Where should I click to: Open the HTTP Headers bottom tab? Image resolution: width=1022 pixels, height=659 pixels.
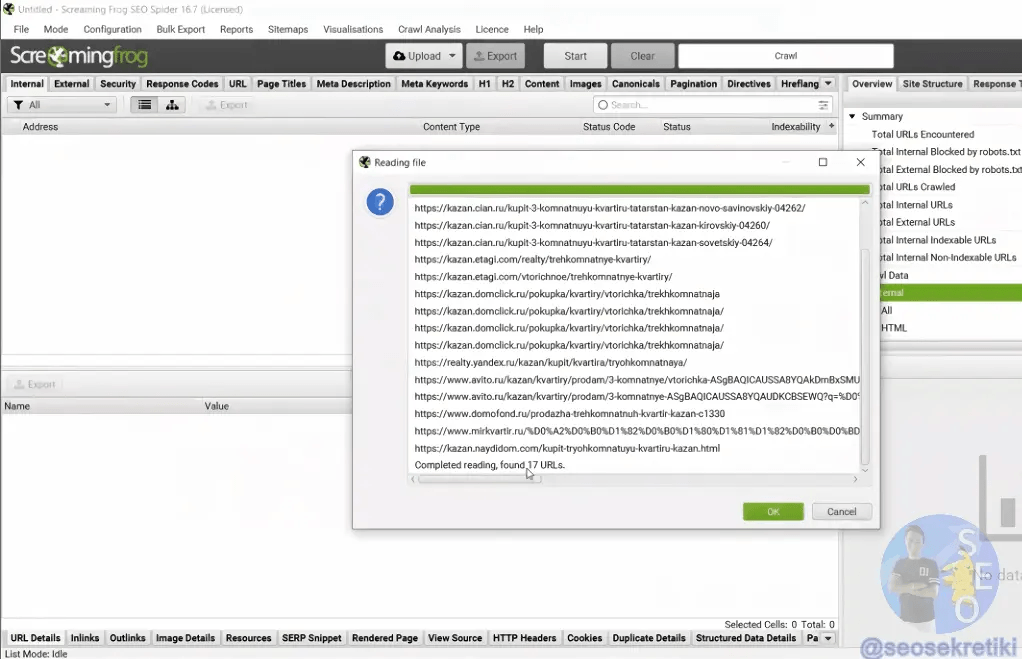coord(524,638)
